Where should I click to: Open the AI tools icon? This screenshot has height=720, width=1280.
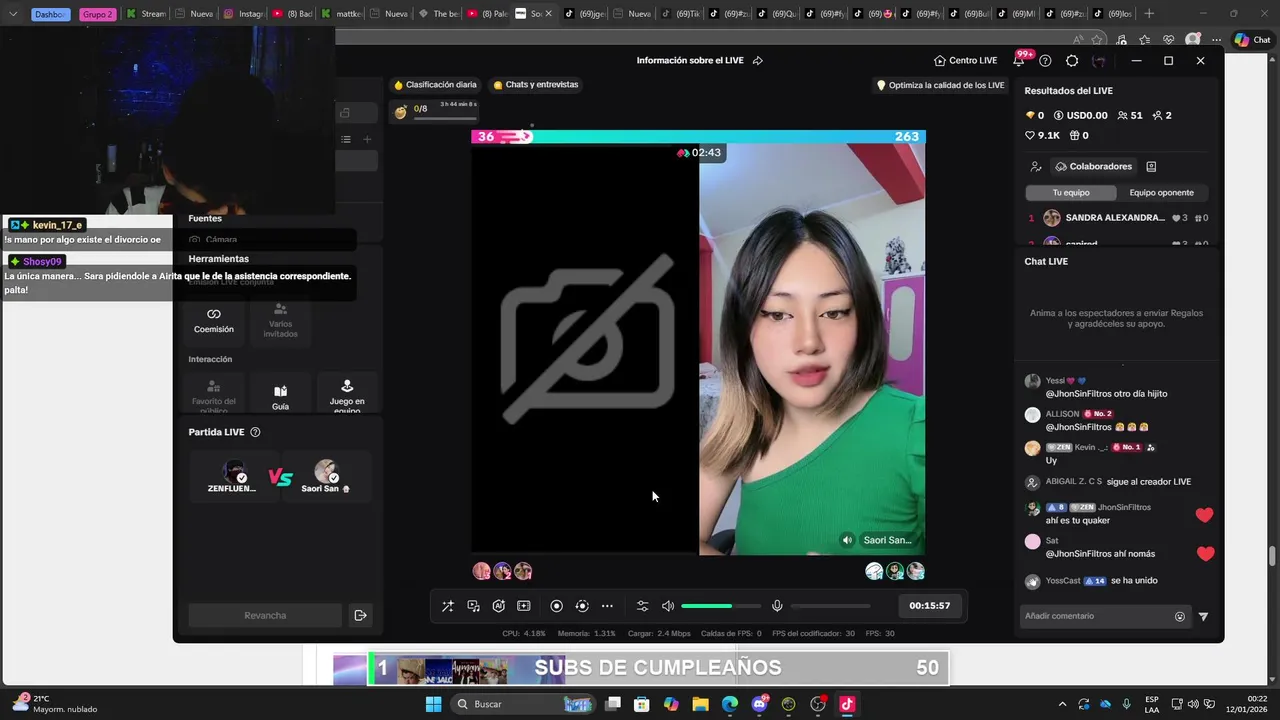pos(498,606)
